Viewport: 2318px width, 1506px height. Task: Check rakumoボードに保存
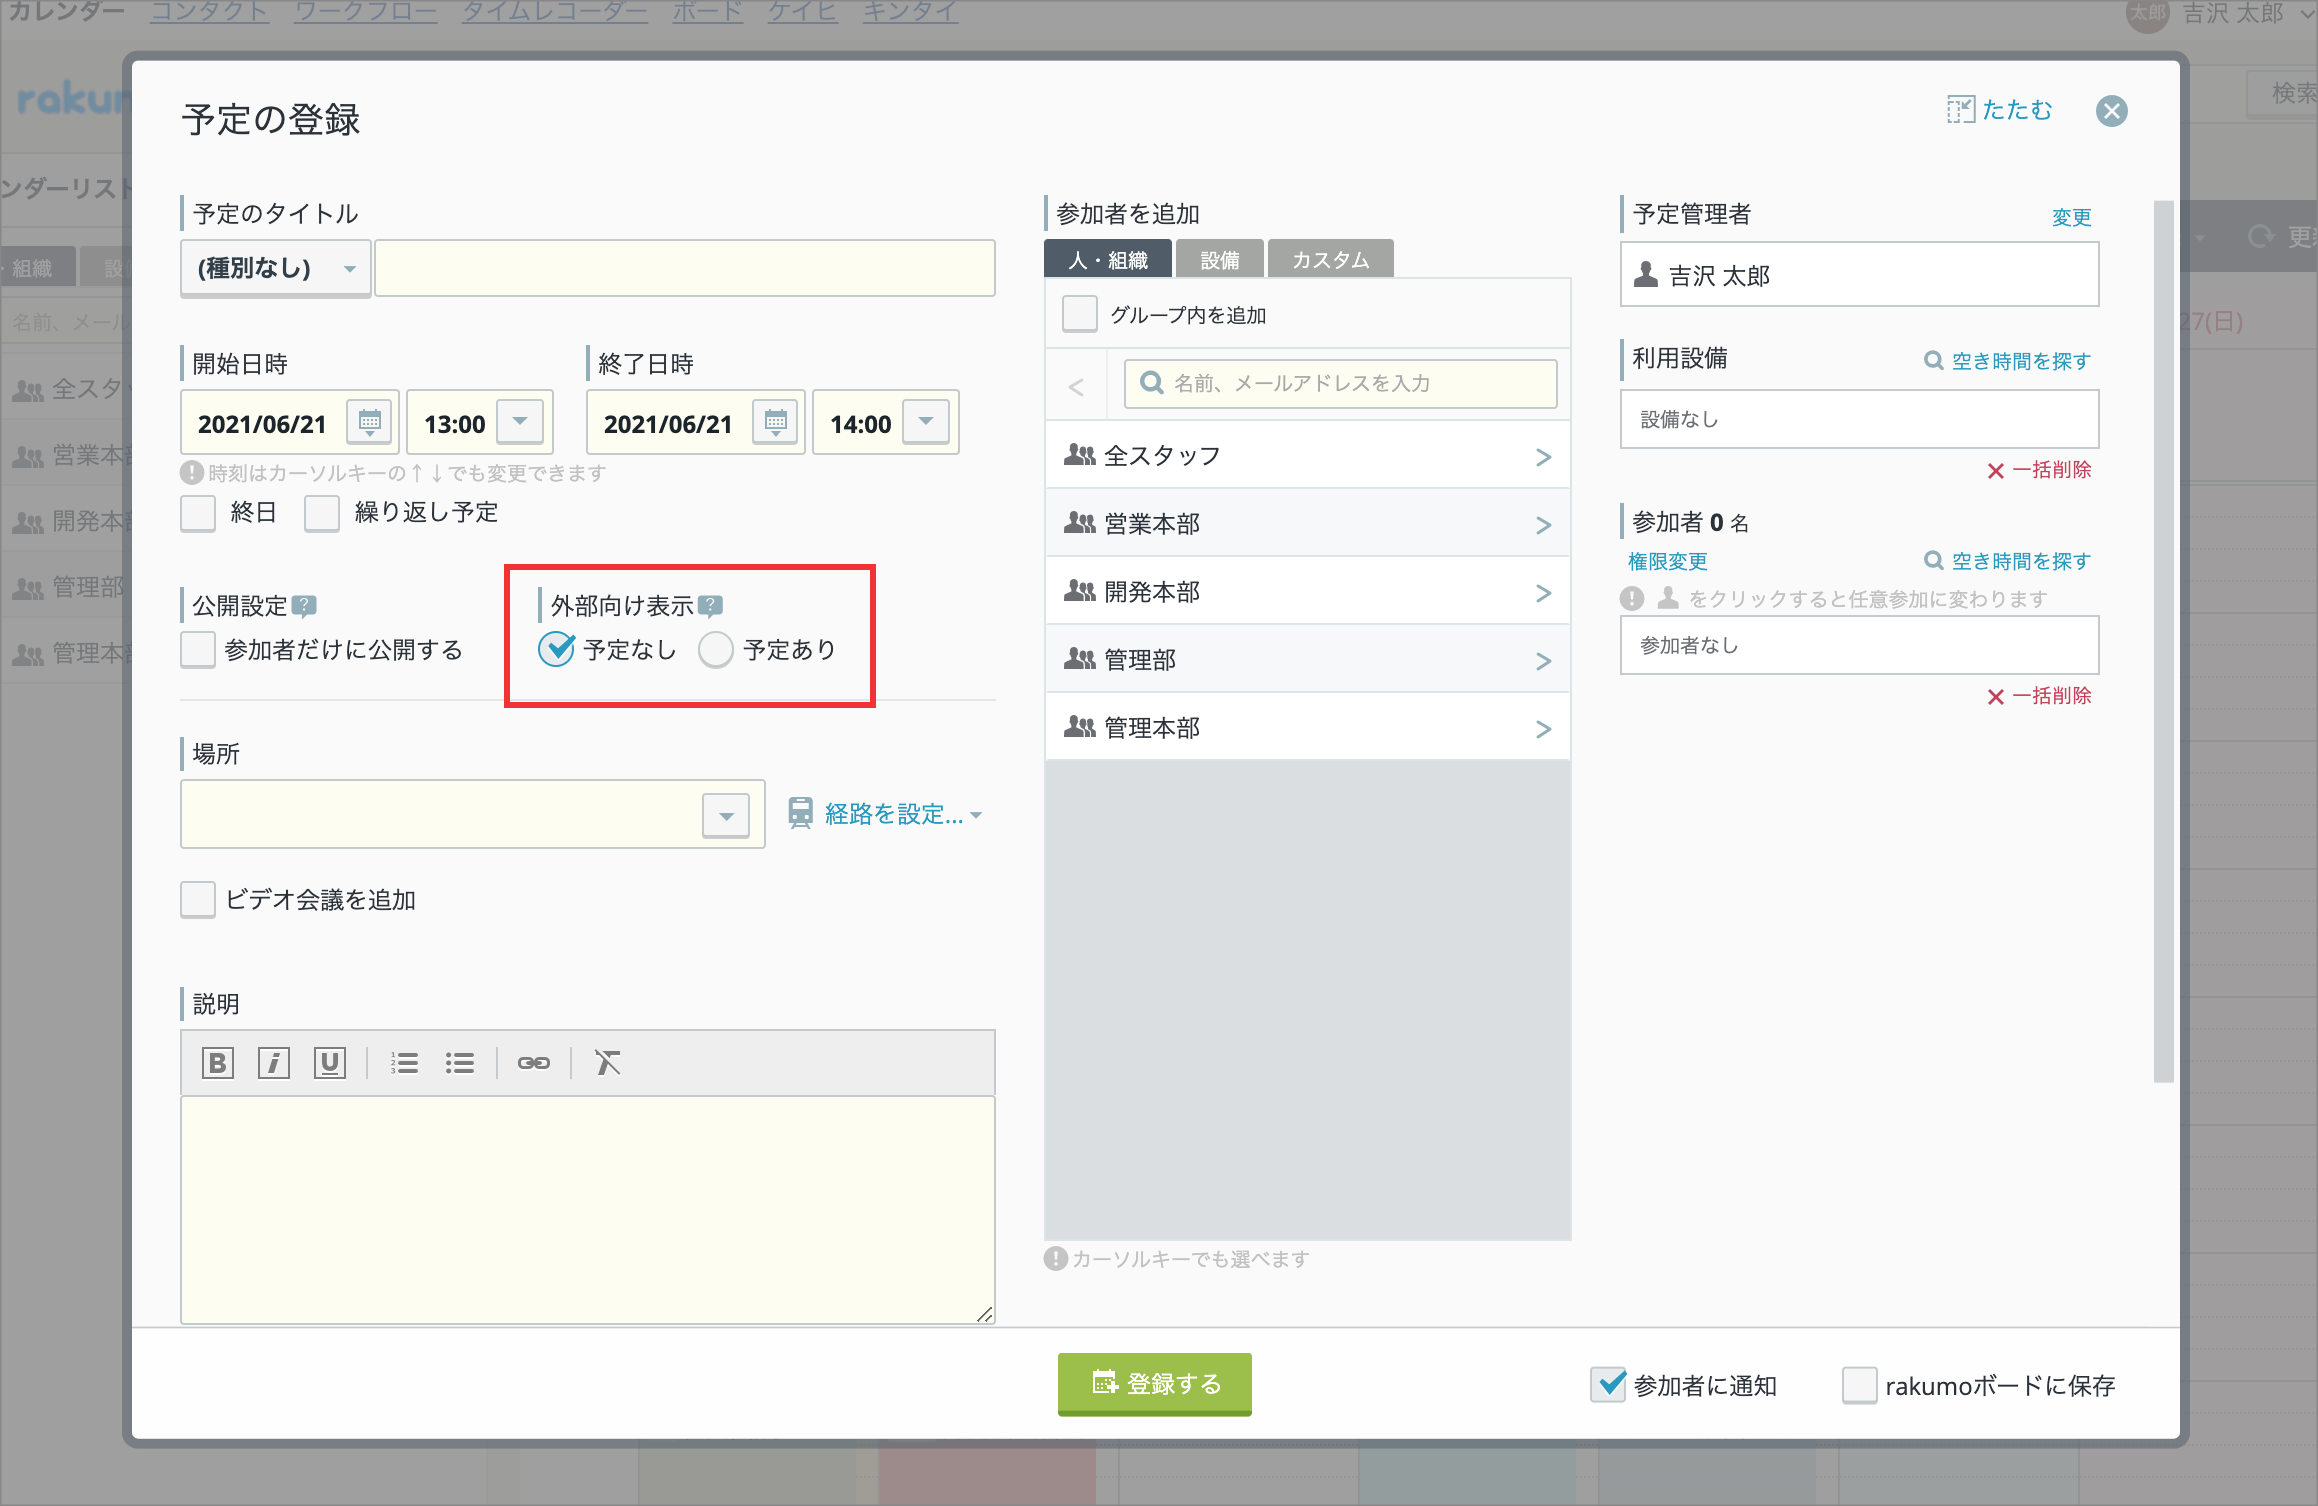(1860, 1385)
